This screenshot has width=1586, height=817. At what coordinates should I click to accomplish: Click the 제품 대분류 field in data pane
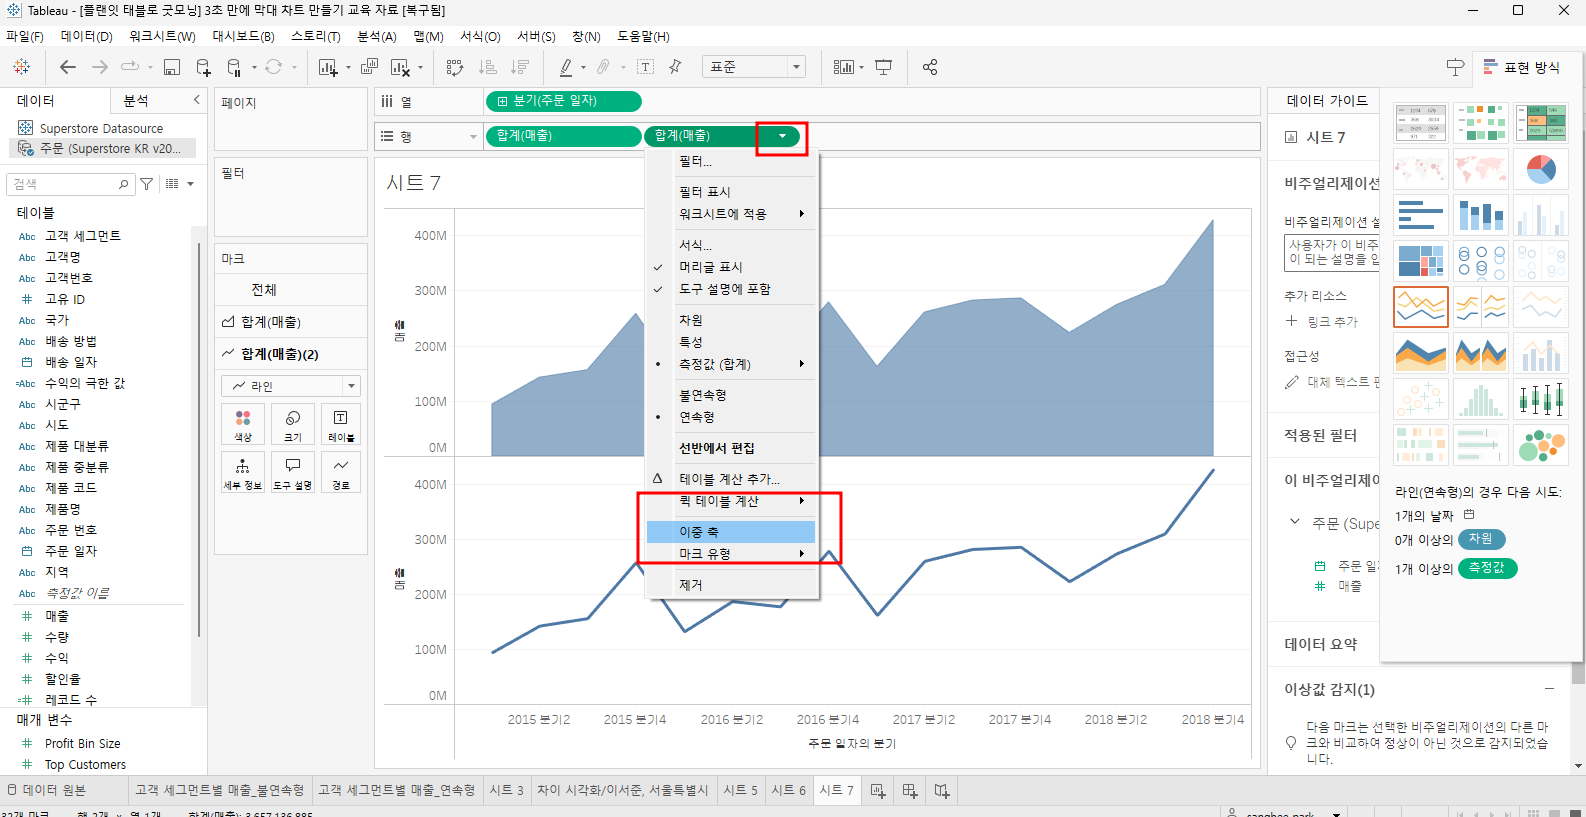click(77, 446)
